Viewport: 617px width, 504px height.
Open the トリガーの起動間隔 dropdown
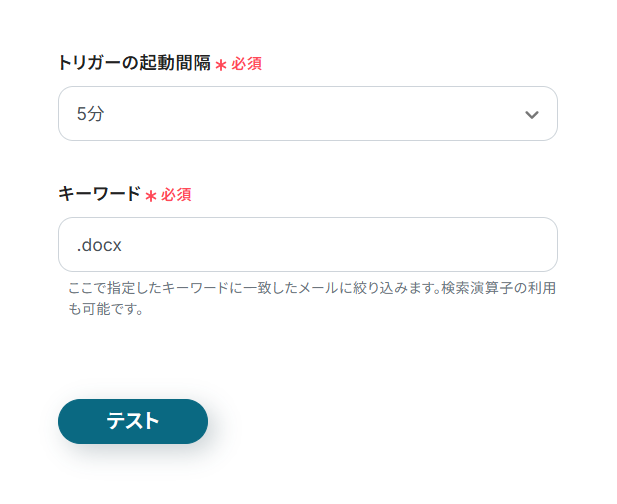coord(307,114)
